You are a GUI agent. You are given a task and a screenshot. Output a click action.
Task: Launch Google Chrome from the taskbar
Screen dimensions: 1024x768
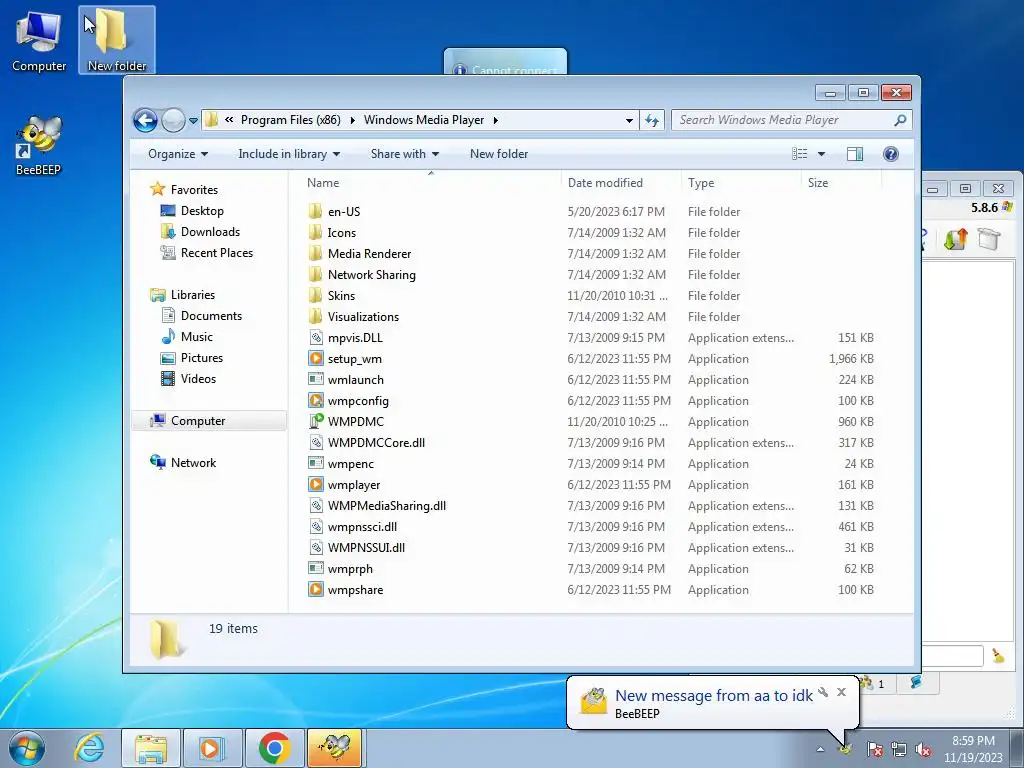pos(274,748)
